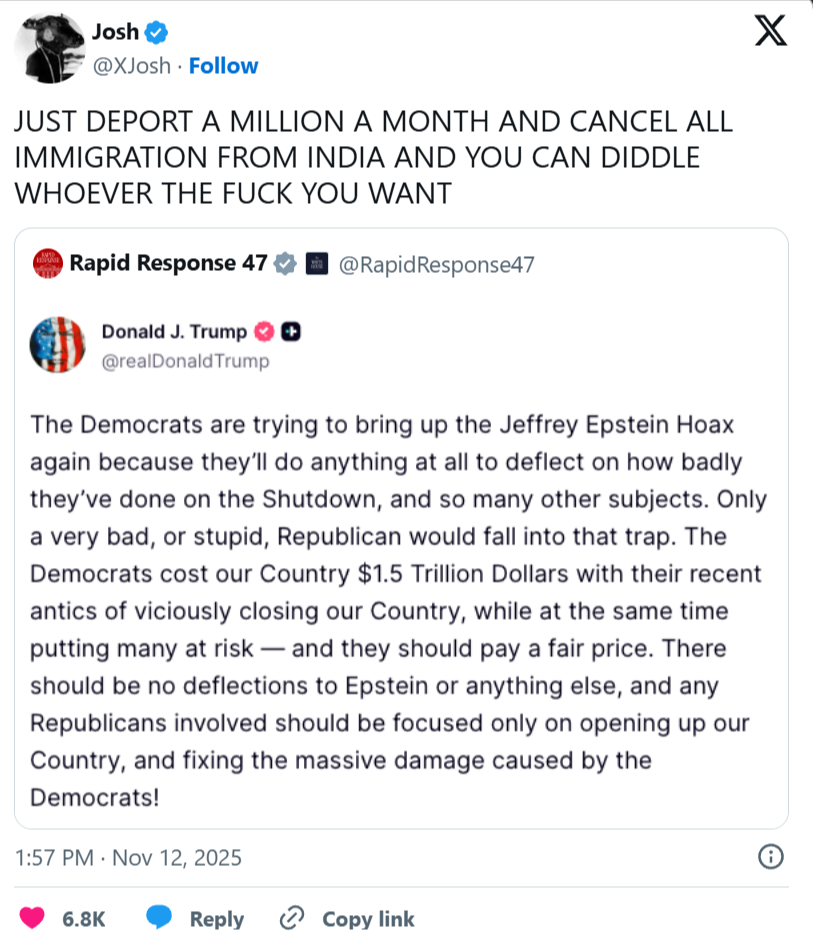This screenshot has height=942, width=813.
Task: Click Donald J. Trump's avatar image
Action: tap(58, 345)
